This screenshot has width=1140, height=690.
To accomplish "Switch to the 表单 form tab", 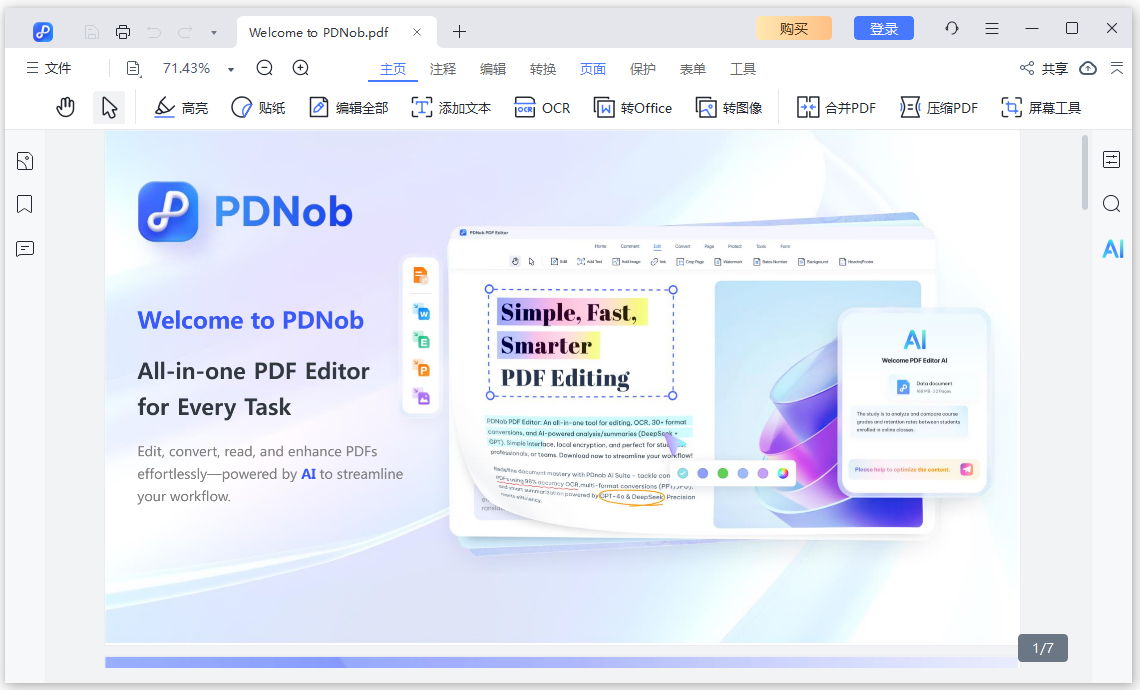I will 693,69.
